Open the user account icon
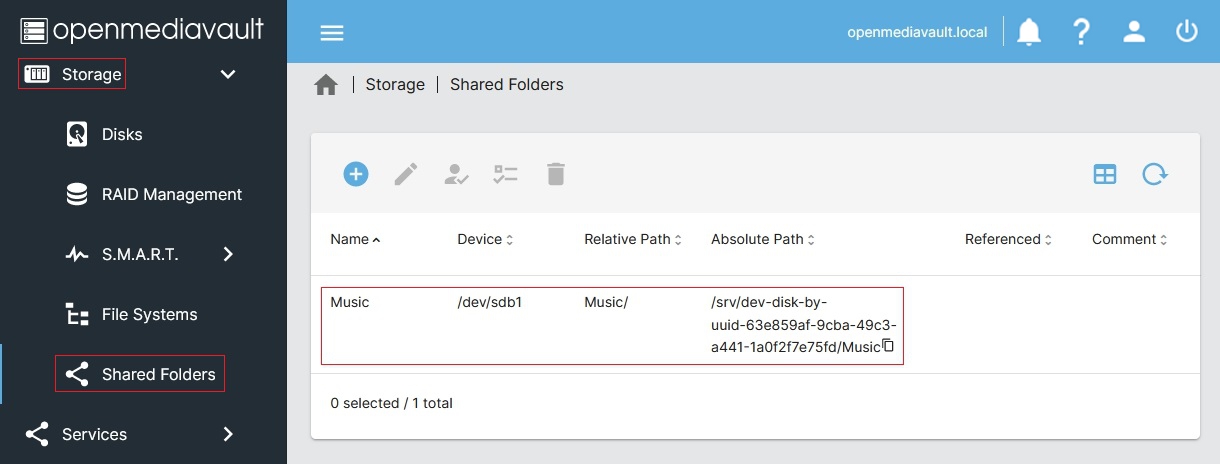1220x464 pixels. (1133, 32)
